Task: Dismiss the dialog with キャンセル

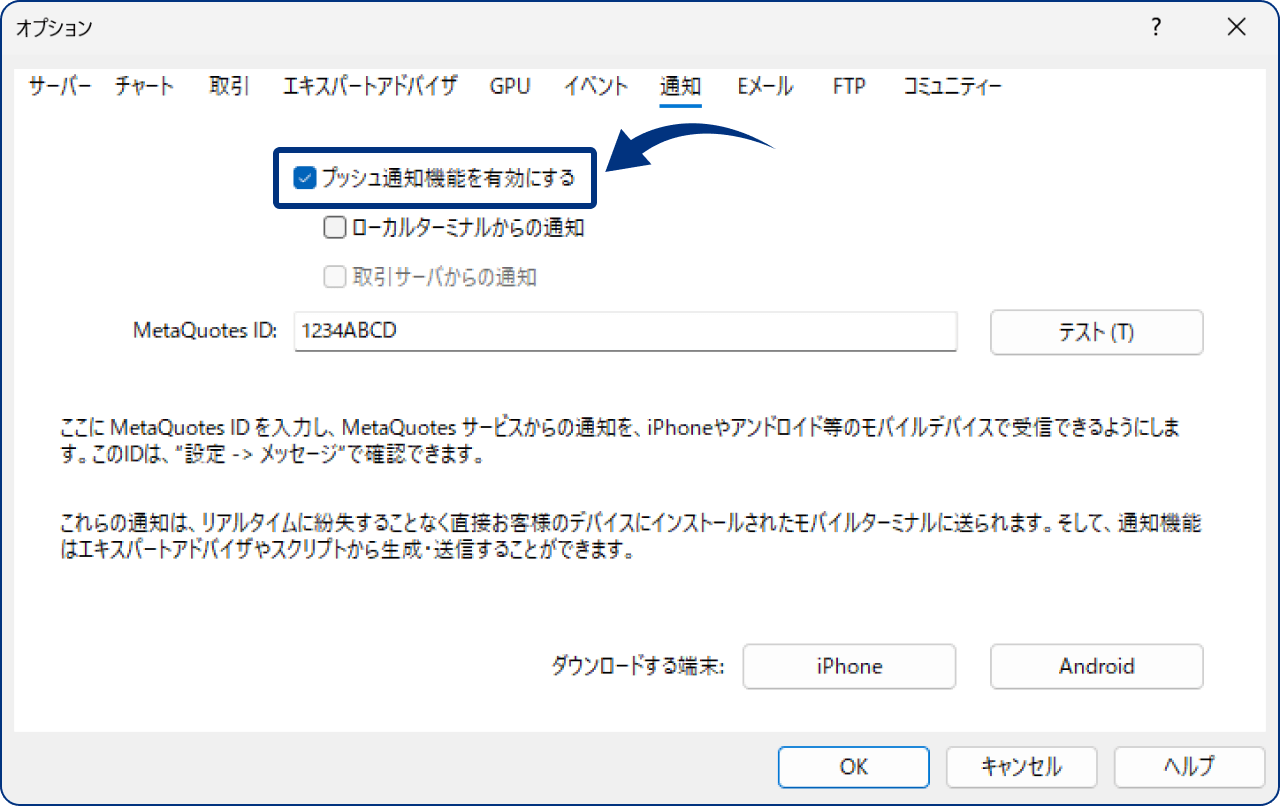Action: (x=1021, y=767)
